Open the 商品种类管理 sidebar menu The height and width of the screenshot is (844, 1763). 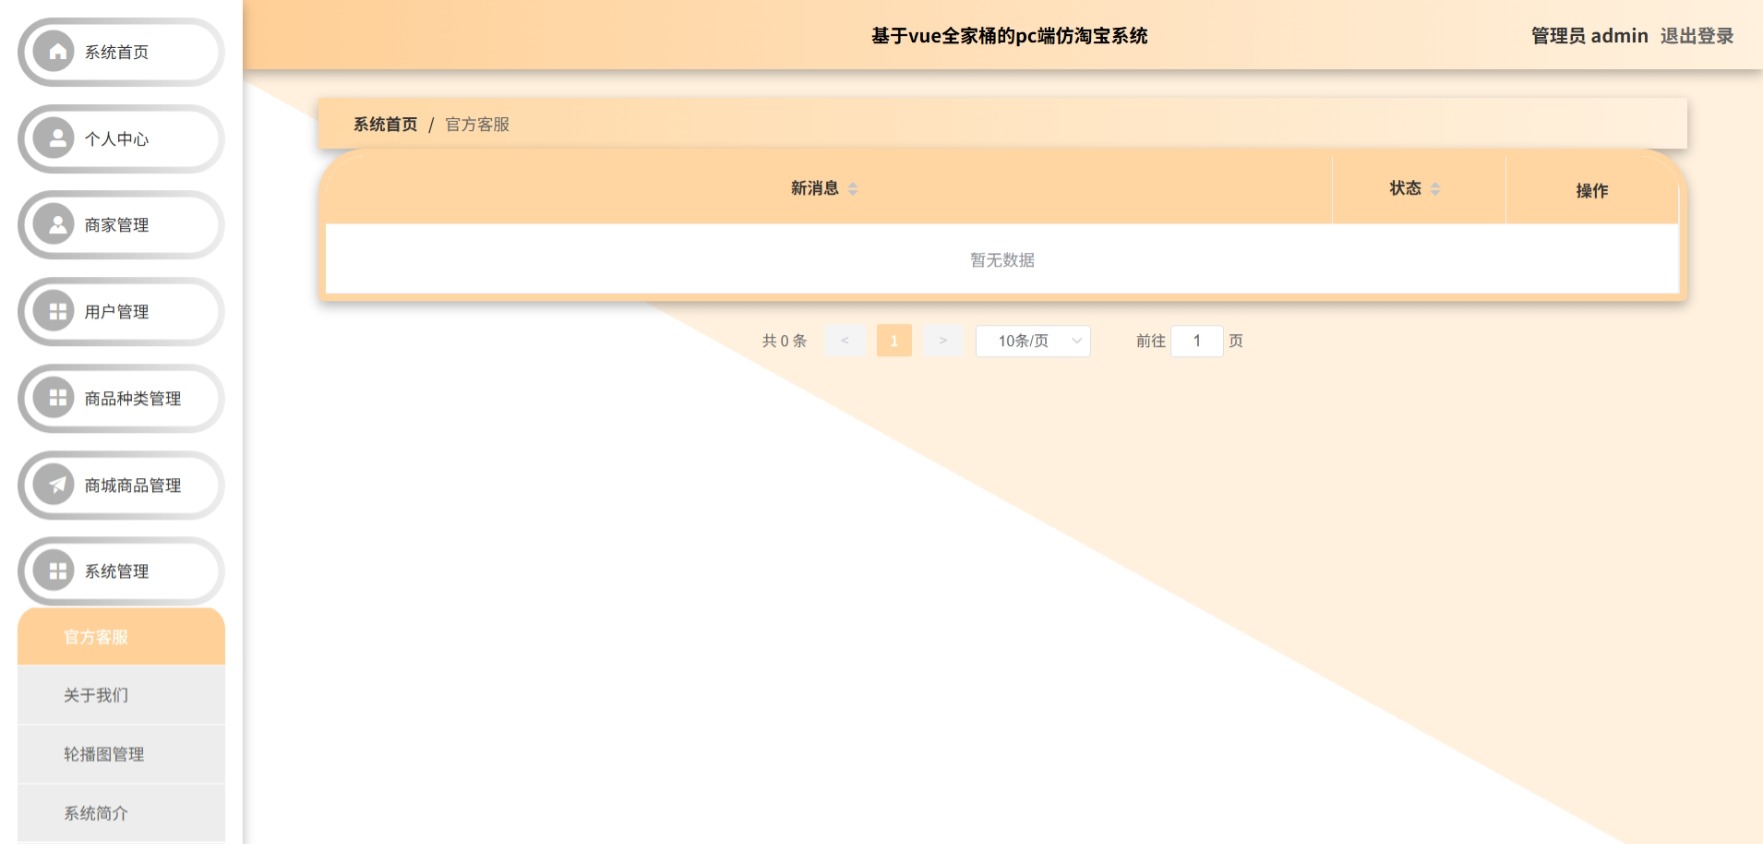(121, 398)
